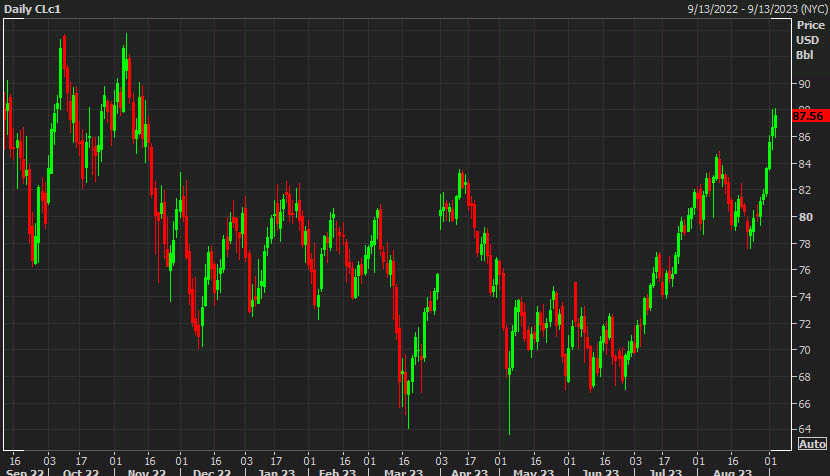This screenshot has width=830, height=476.
Task: Click the Apr 23 month label
Action: pyautogui.click(x=469, y=472)
